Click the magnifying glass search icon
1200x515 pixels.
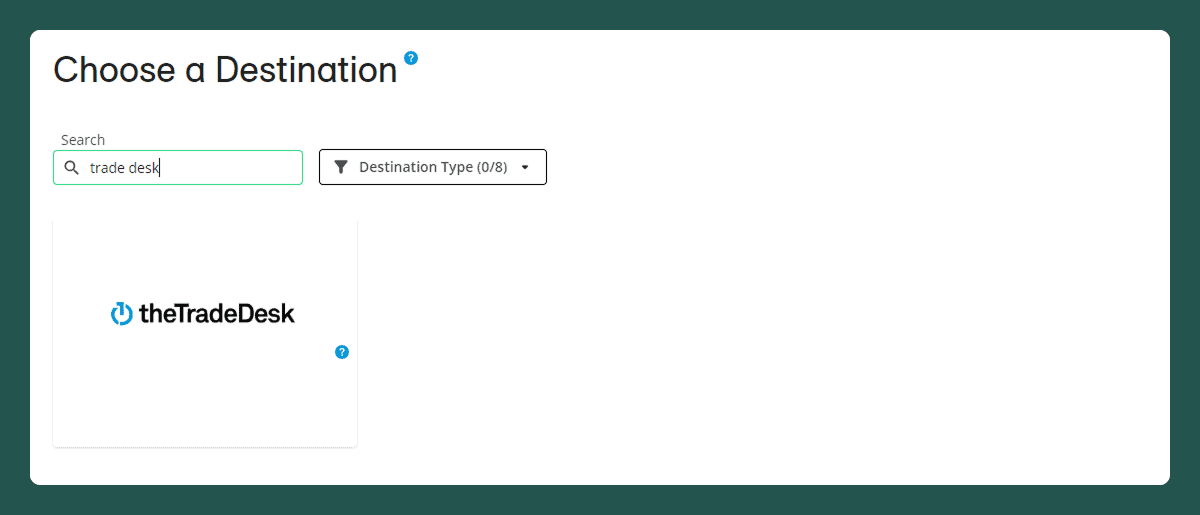pos(71,168)
